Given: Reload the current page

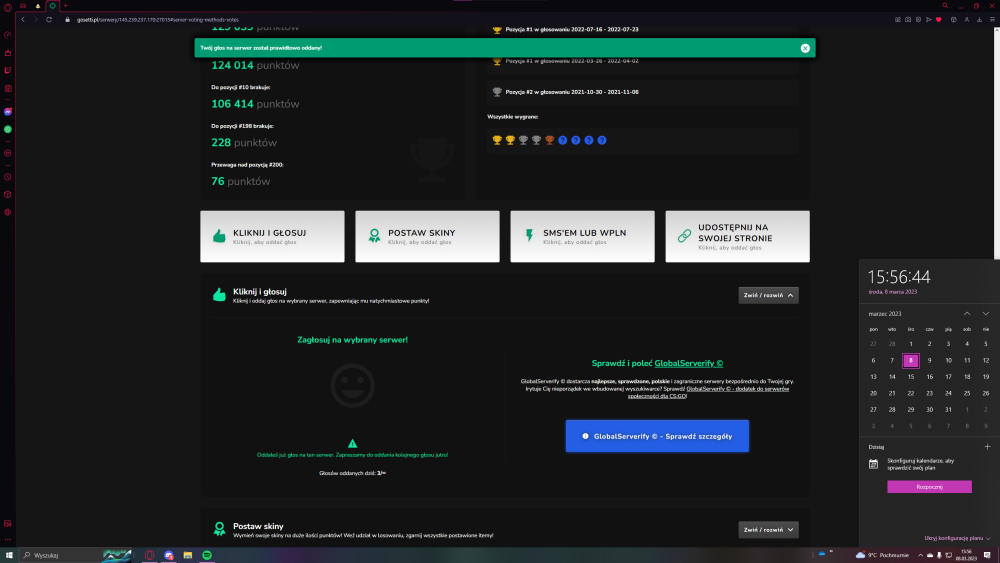Looking at the screenshot, I should [x=48, y=20].
